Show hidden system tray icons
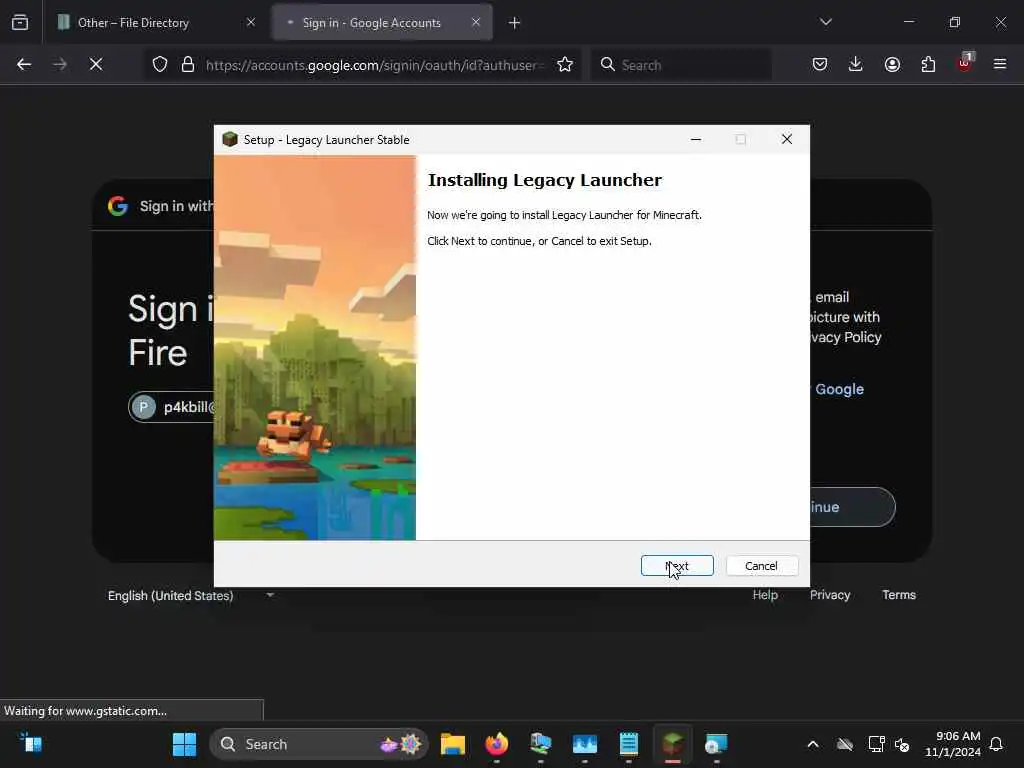1024x768 pixels. pyautogui.click(x=813, y=744)
